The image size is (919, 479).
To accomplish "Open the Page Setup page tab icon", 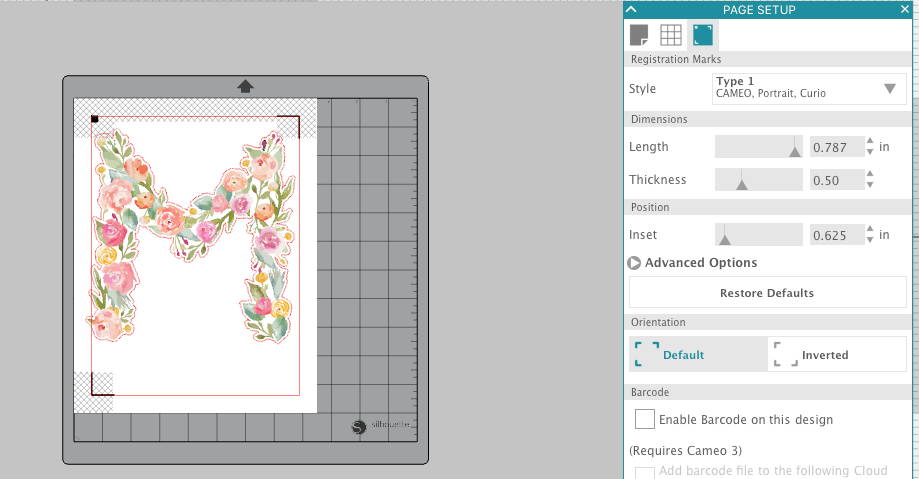I will pos(639,35).
